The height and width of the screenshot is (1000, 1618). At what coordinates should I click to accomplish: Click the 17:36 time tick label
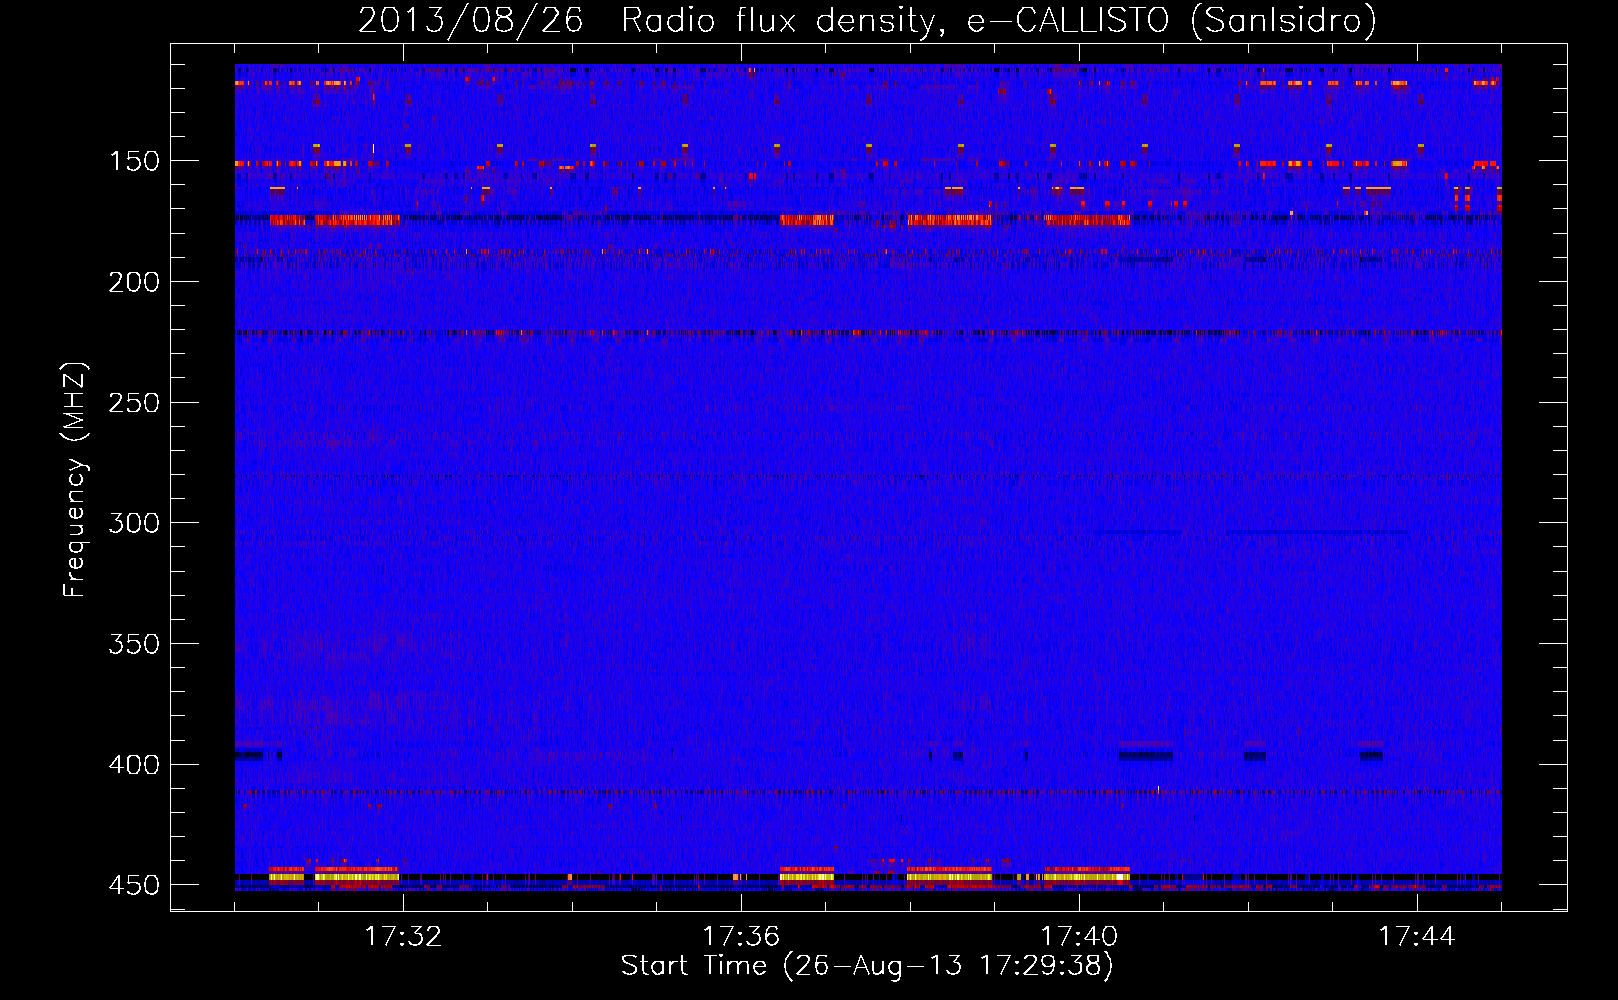741,936
